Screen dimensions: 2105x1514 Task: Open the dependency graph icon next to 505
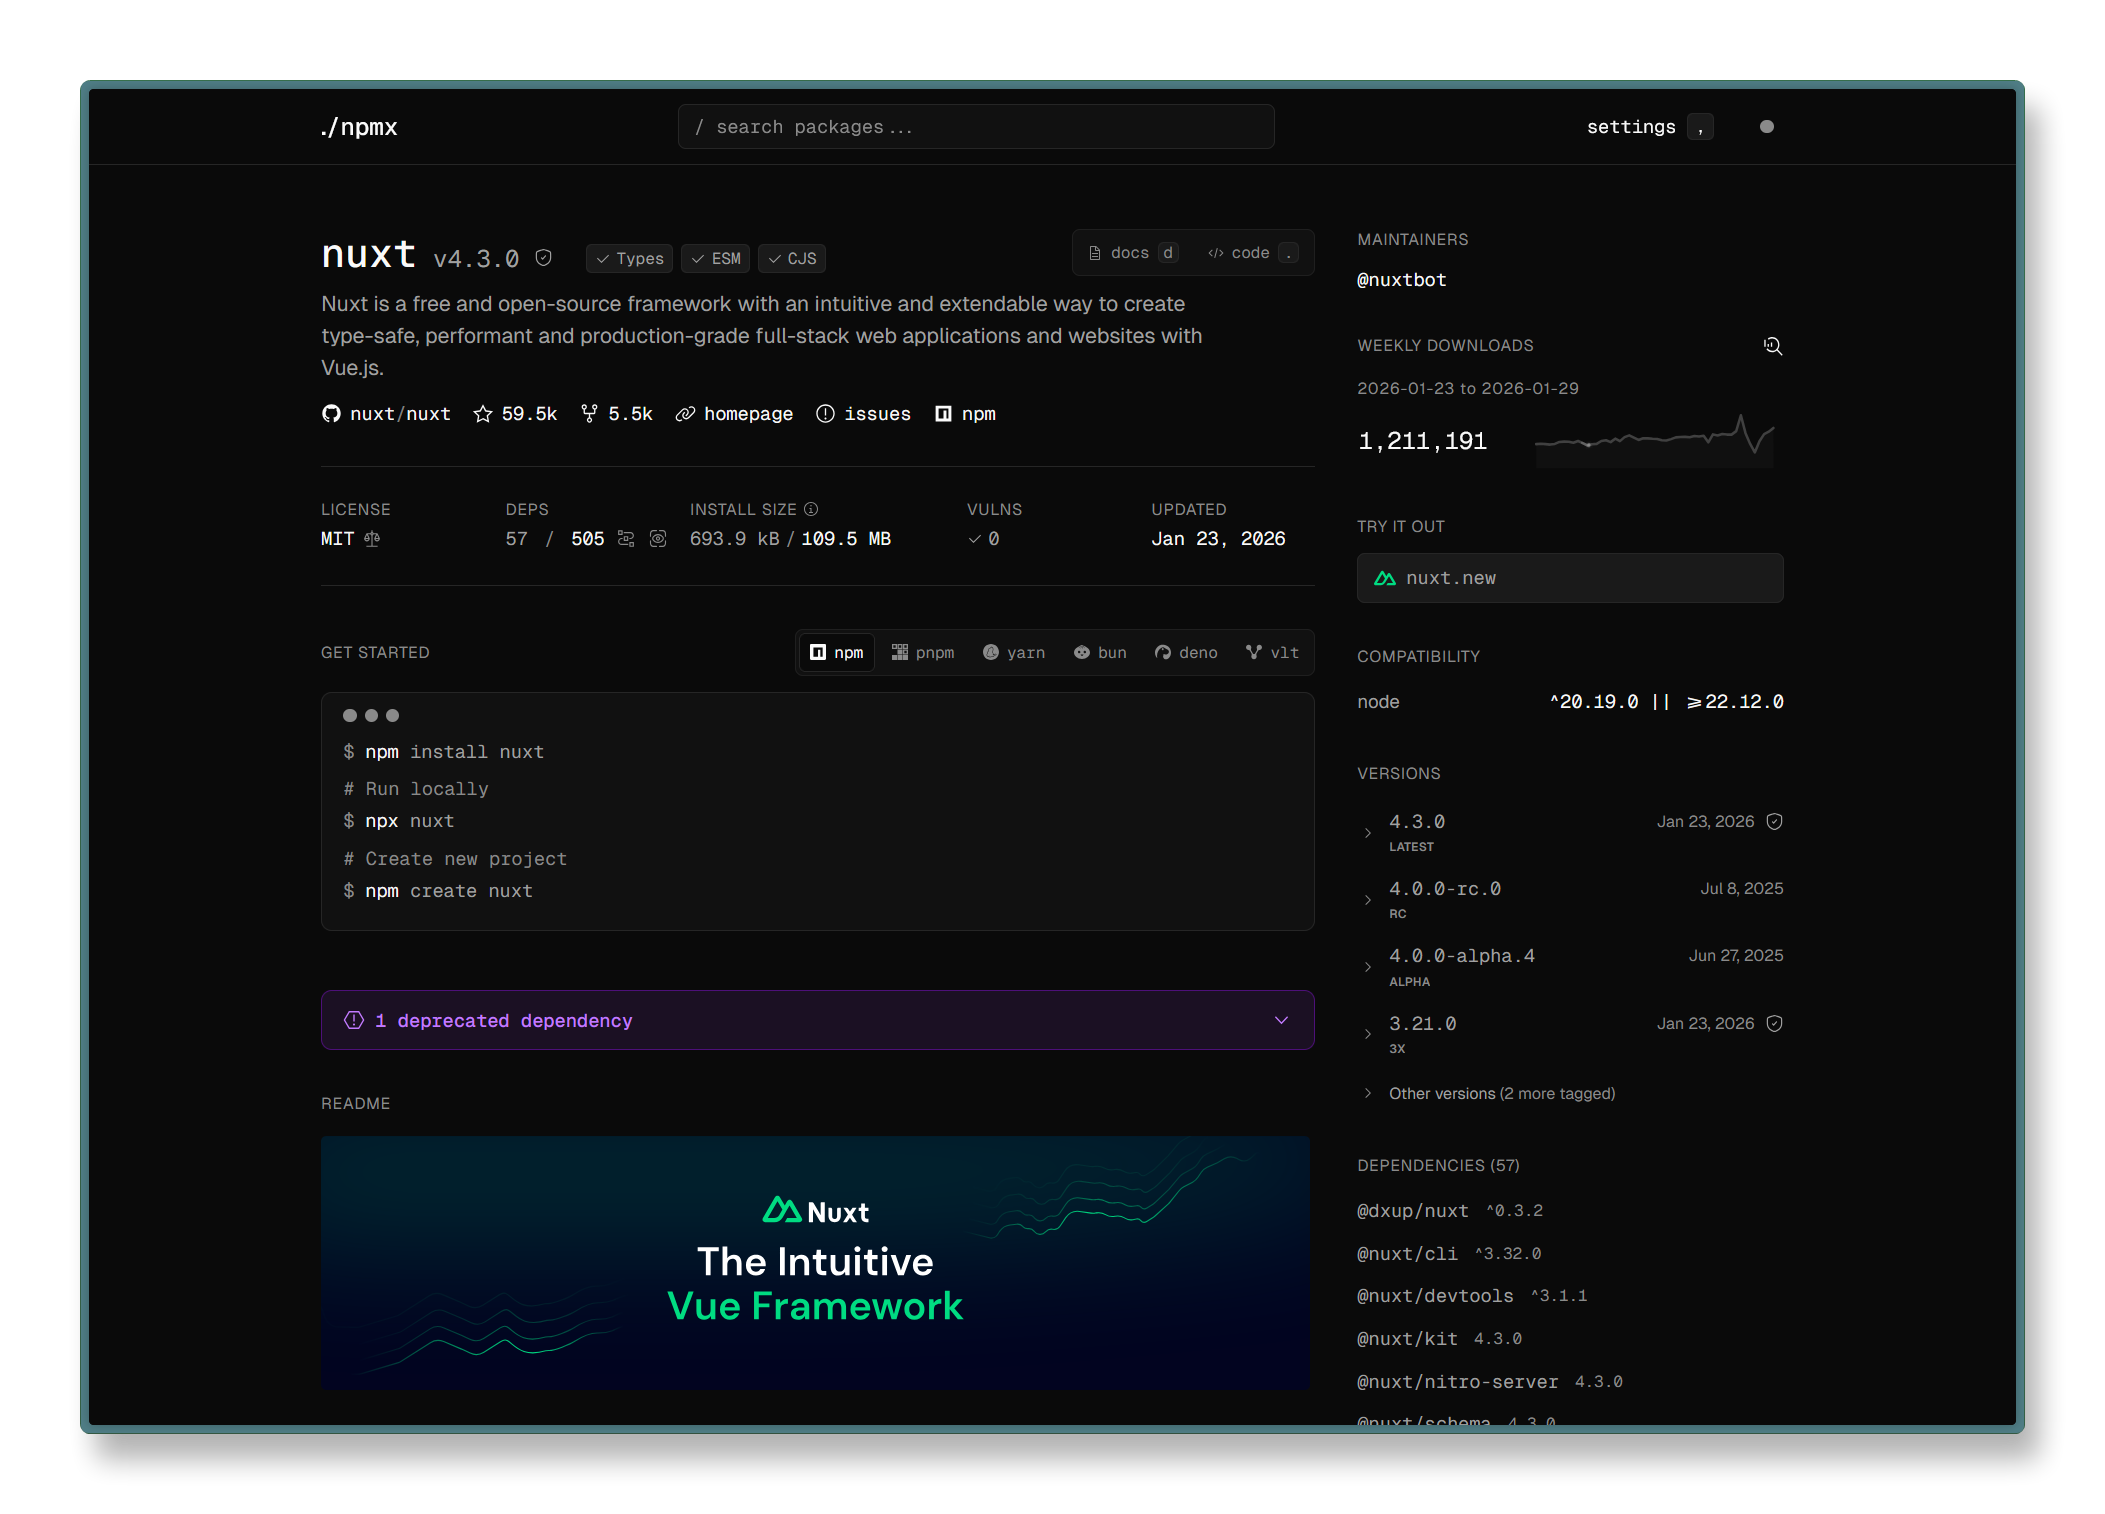626,538
